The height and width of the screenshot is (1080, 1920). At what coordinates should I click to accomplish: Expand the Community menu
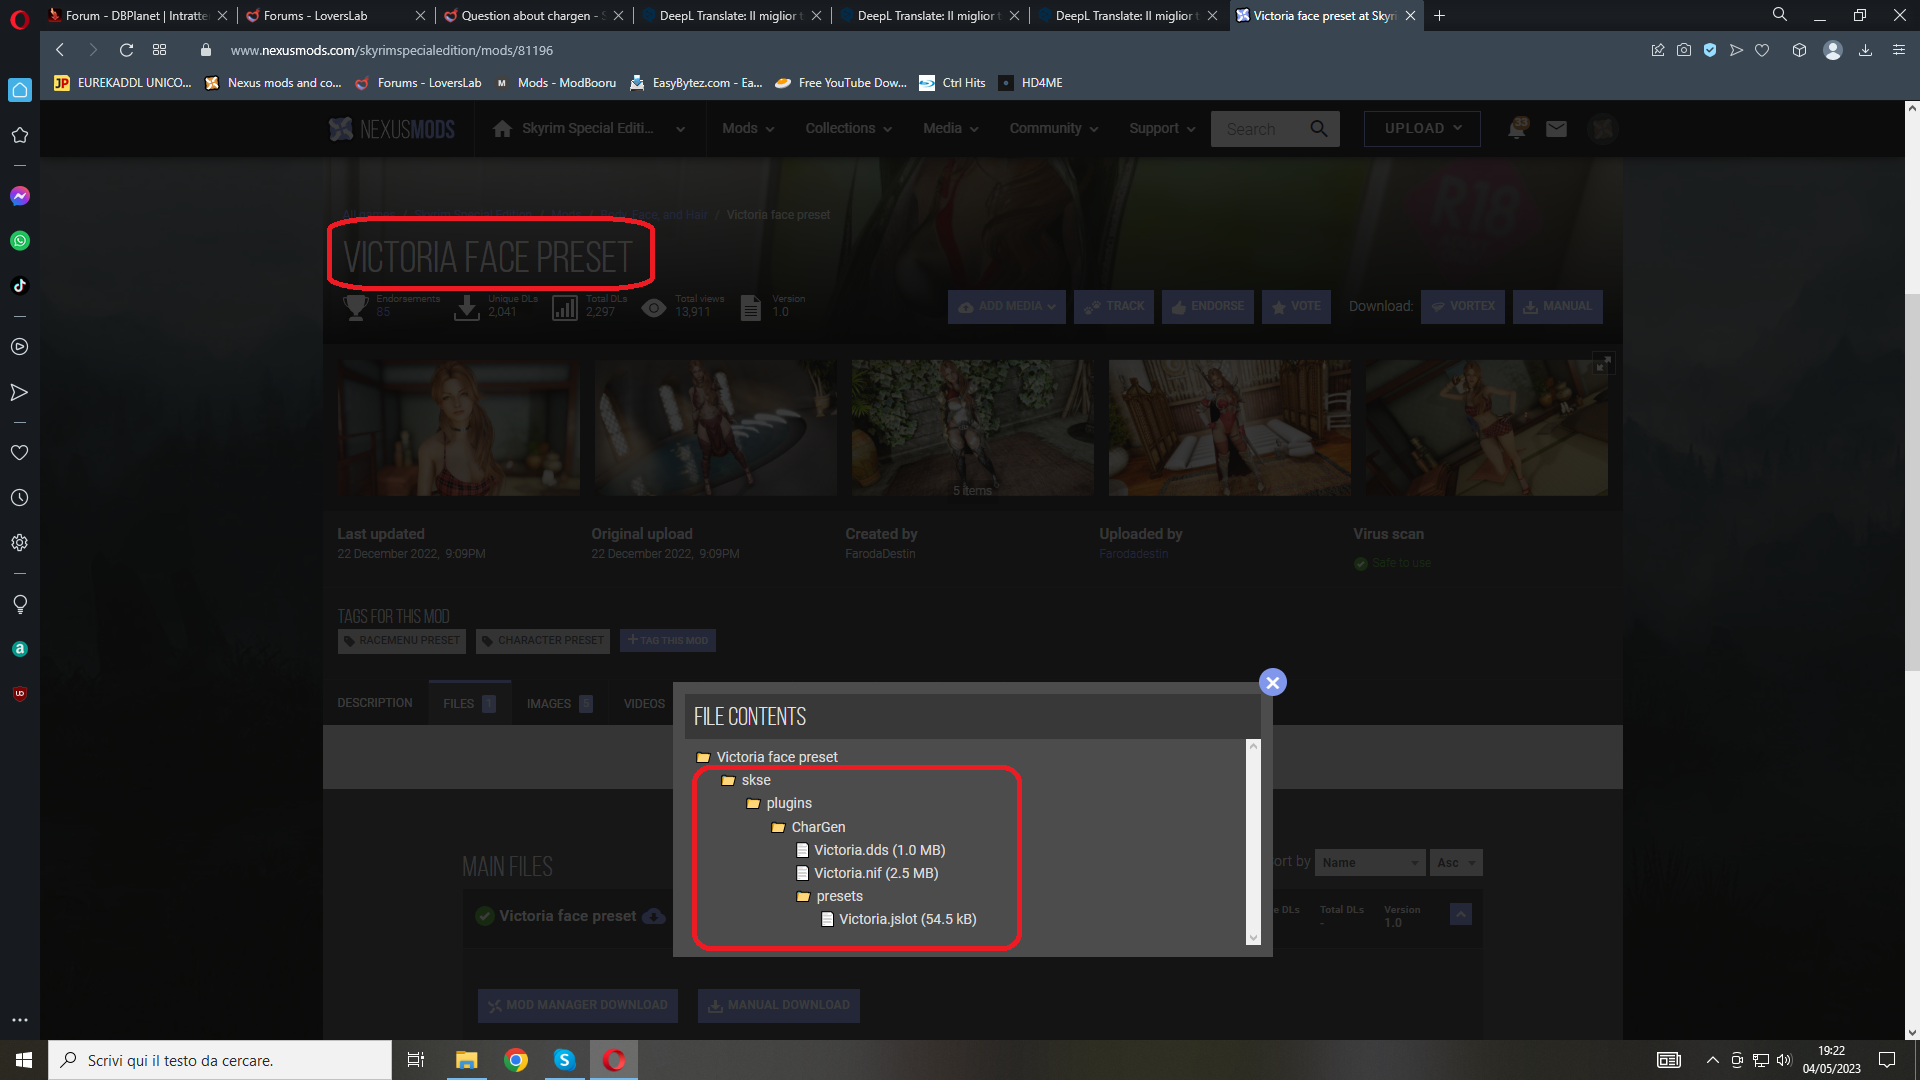point(1053,128)
